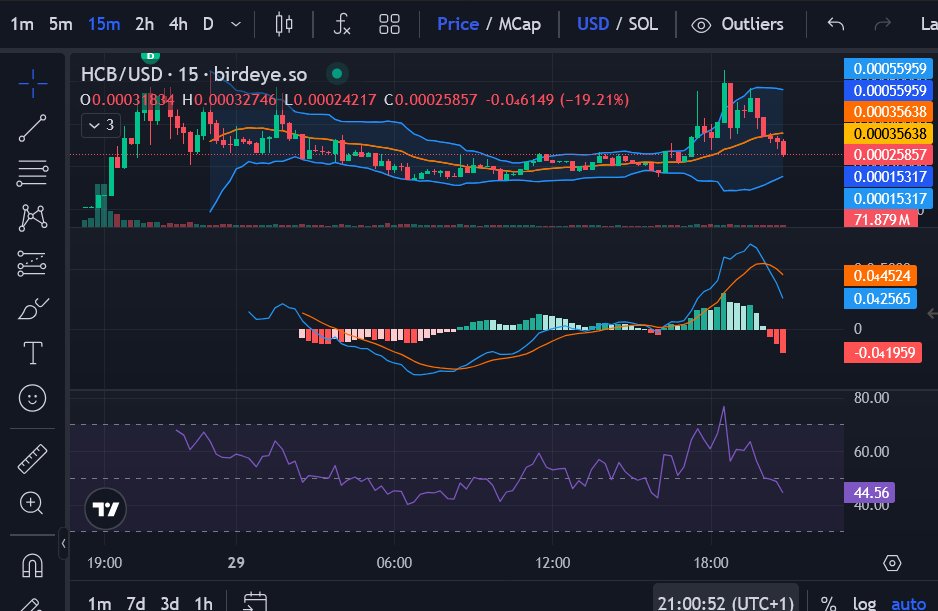Screen dimensions: 938x611
Task: Collapse the 3 indicators legend
Action: pyautogui.click(x=101, y=125)
